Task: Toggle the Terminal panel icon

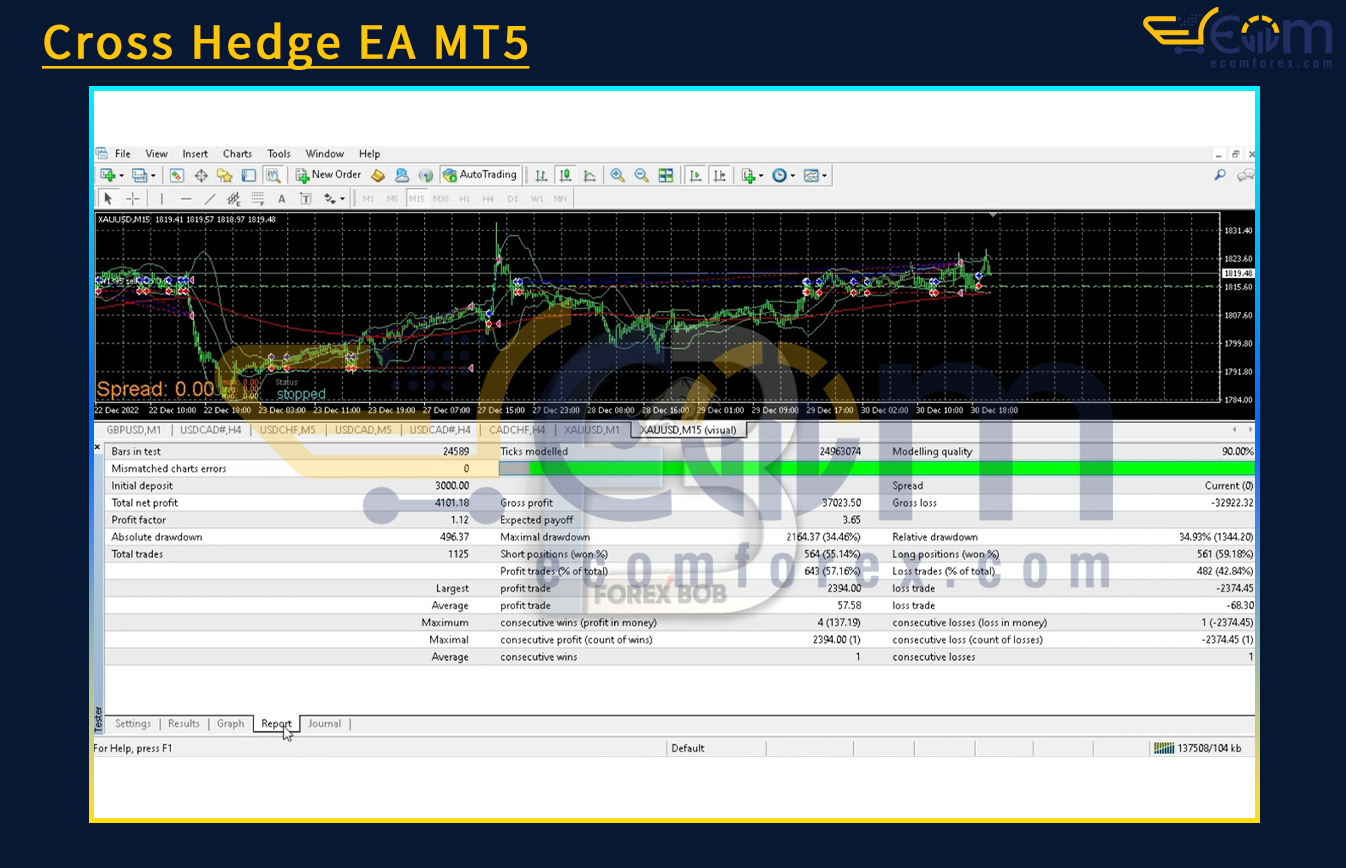Action: (248, 175)
